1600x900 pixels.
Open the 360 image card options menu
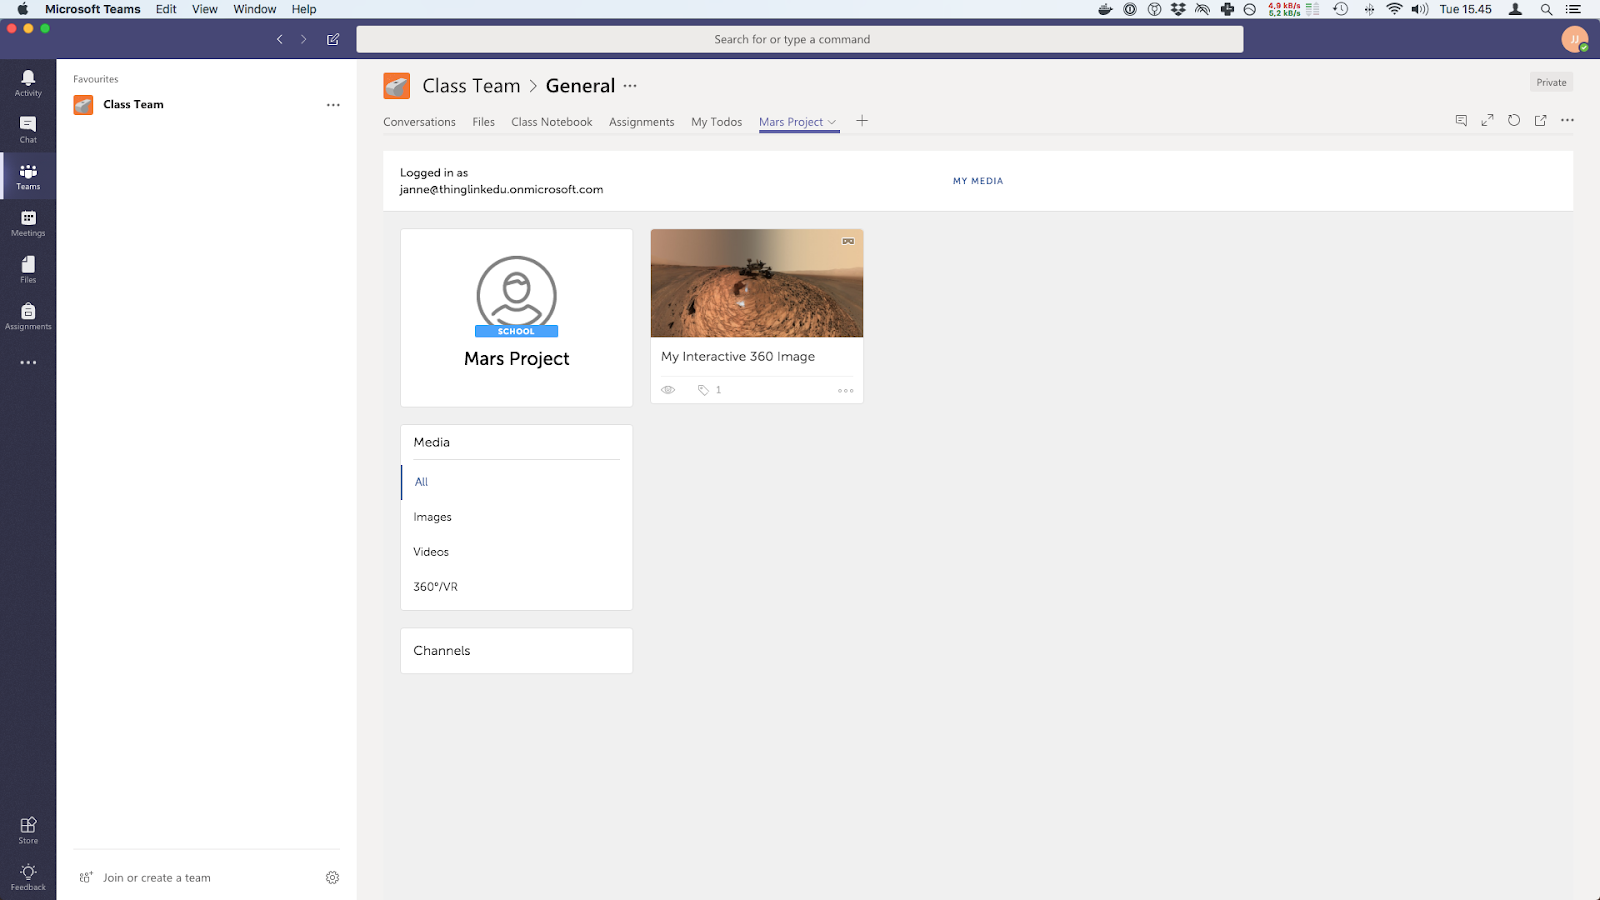(x=846, y=391)
